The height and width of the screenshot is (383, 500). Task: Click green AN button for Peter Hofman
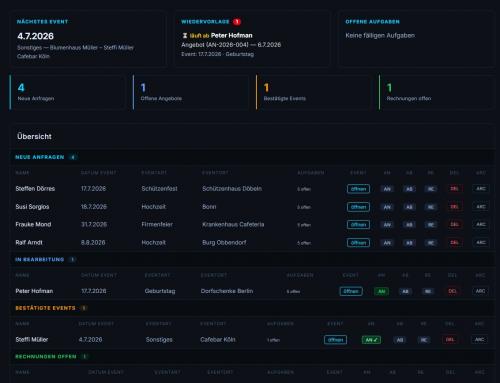click(x=381, y=291)
